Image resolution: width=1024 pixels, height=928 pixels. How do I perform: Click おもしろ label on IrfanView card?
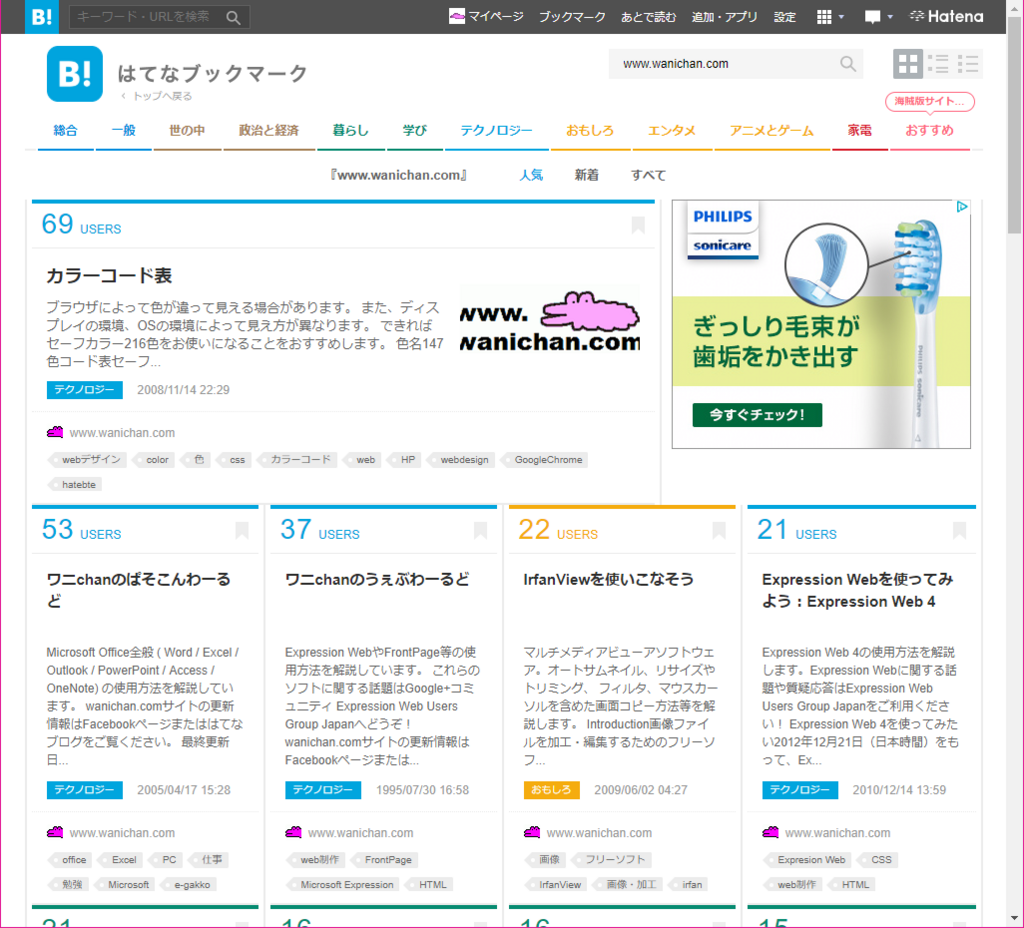click(x=551, y=790)
